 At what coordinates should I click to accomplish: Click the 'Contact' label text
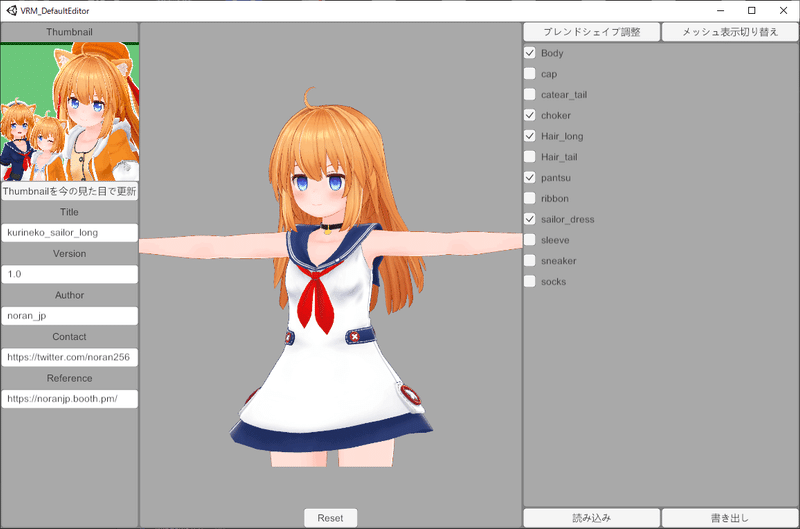coord(69,337)
